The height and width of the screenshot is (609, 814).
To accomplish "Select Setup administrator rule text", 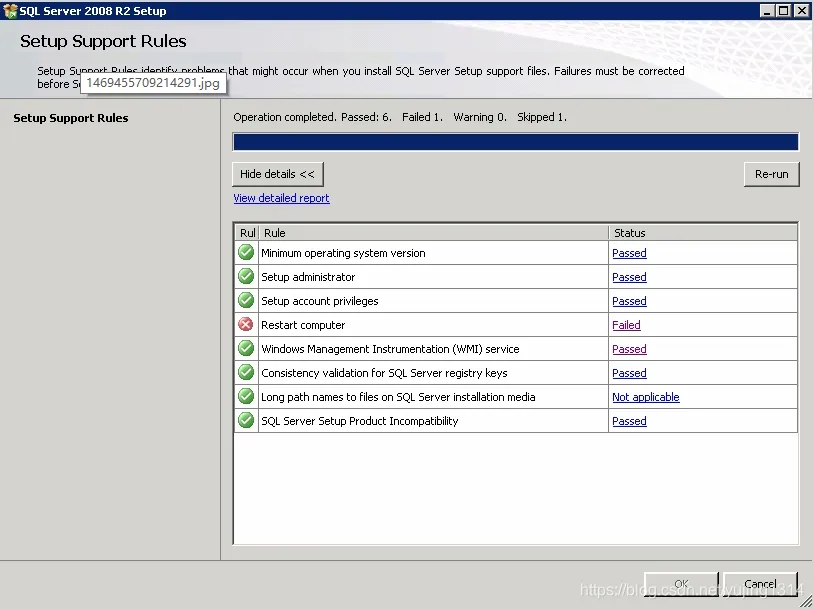I will click(308, 277).
